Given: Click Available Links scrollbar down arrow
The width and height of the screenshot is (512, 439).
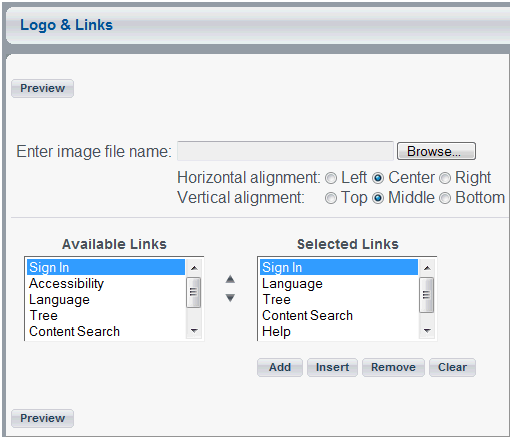Looking at the screenshot, I should pyautogui.click(x=194, y=331).
